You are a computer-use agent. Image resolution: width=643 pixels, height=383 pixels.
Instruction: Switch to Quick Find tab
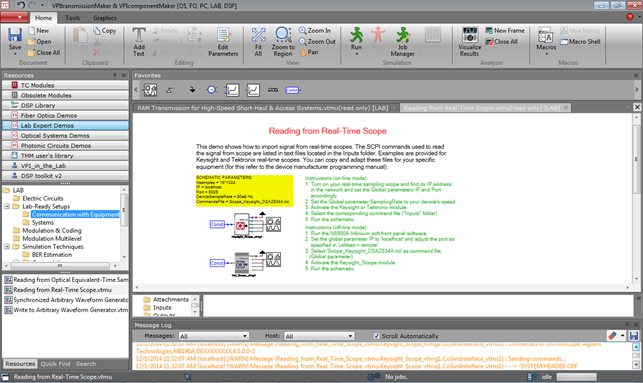(55, 364)
